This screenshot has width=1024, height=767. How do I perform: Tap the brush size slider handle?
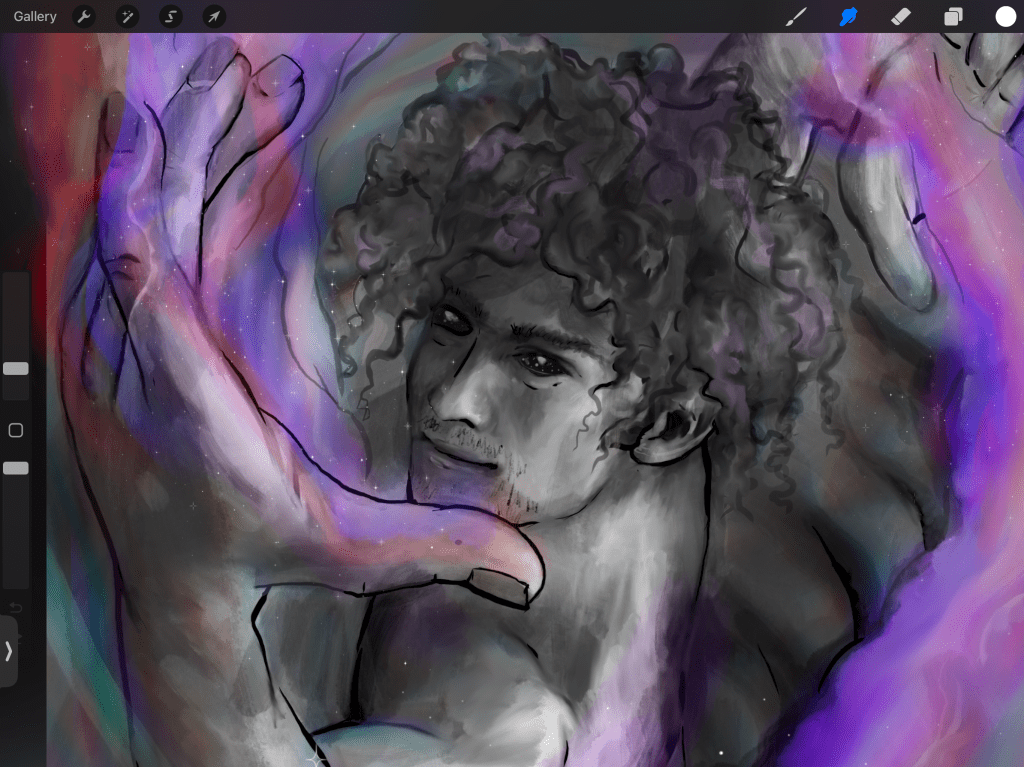(x=16, y=368)
